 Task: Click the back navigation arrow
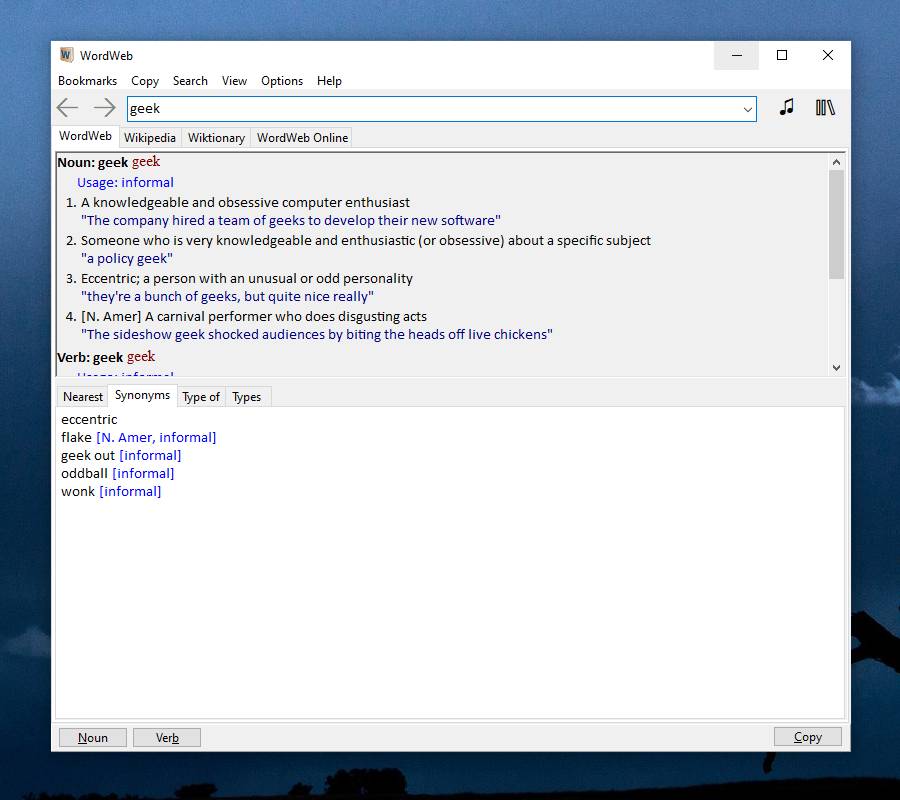click(x=68, y=108)
